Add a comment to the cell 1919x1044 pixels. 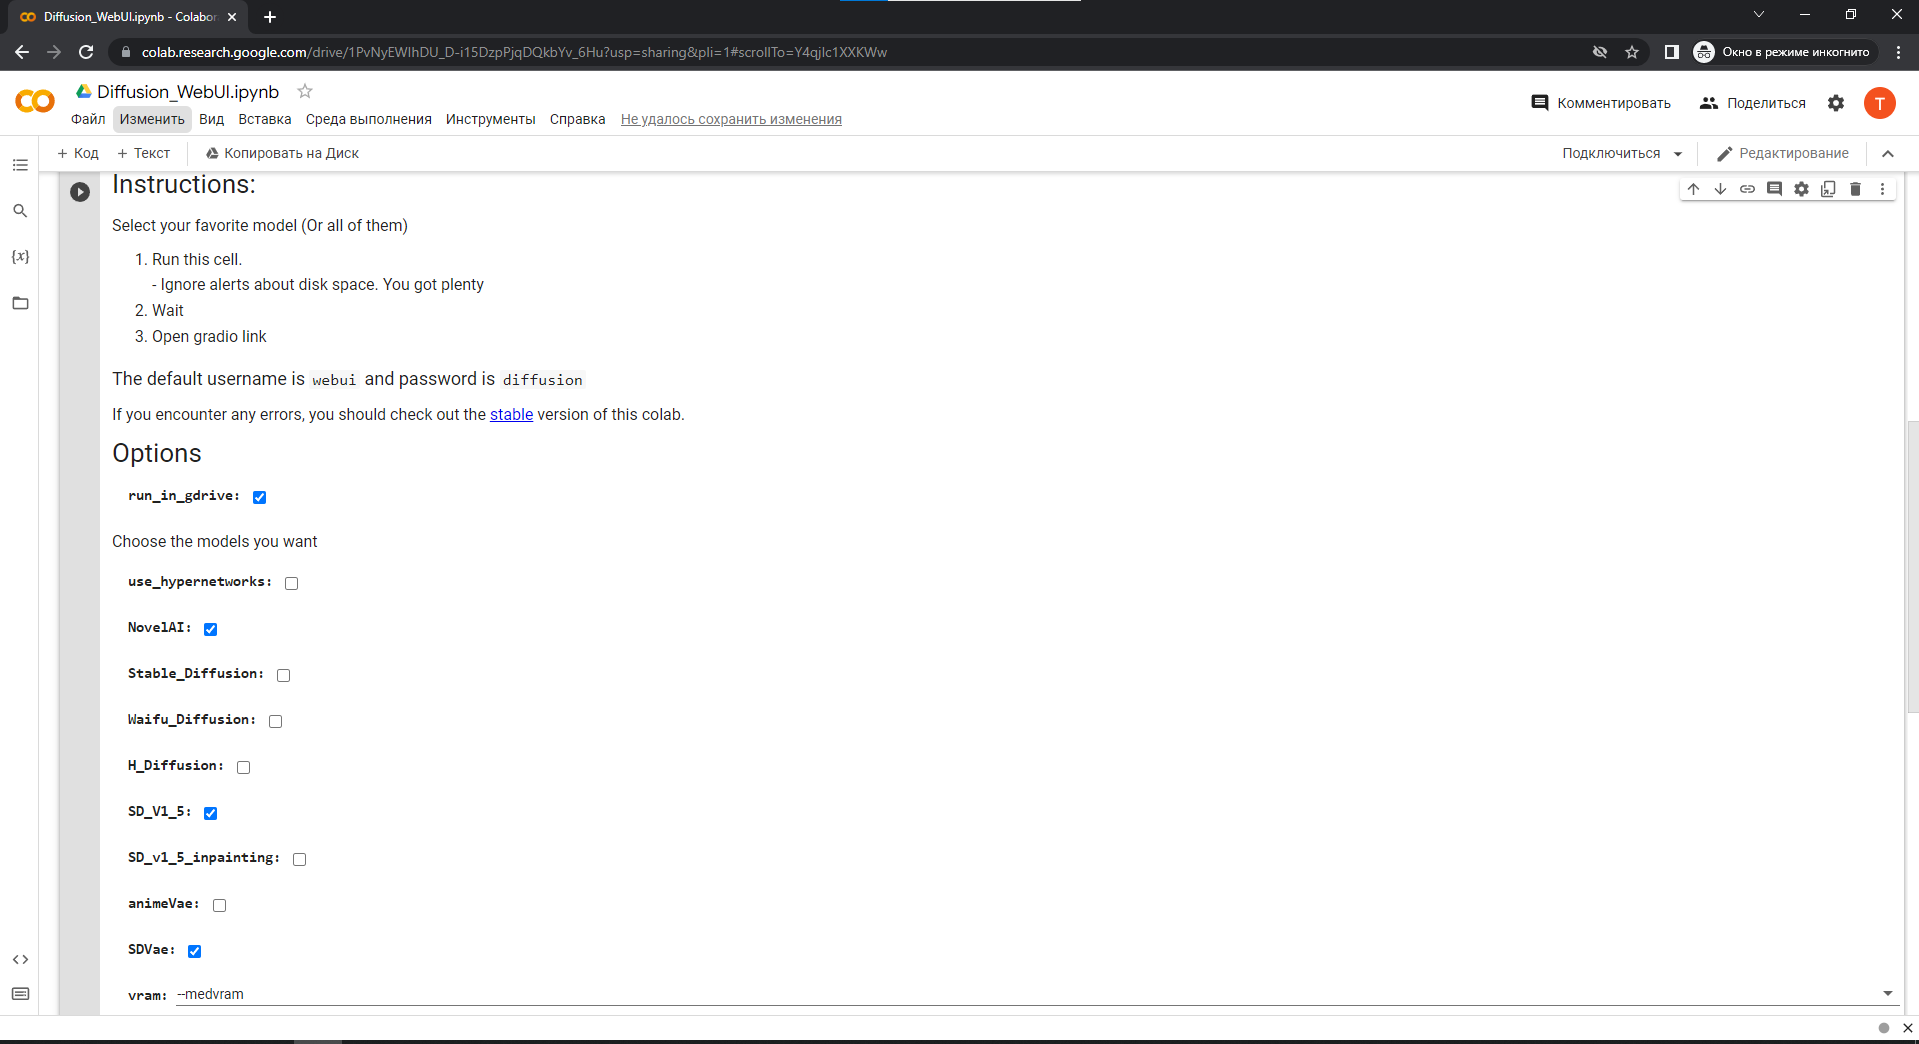(x=1774, y=189)
